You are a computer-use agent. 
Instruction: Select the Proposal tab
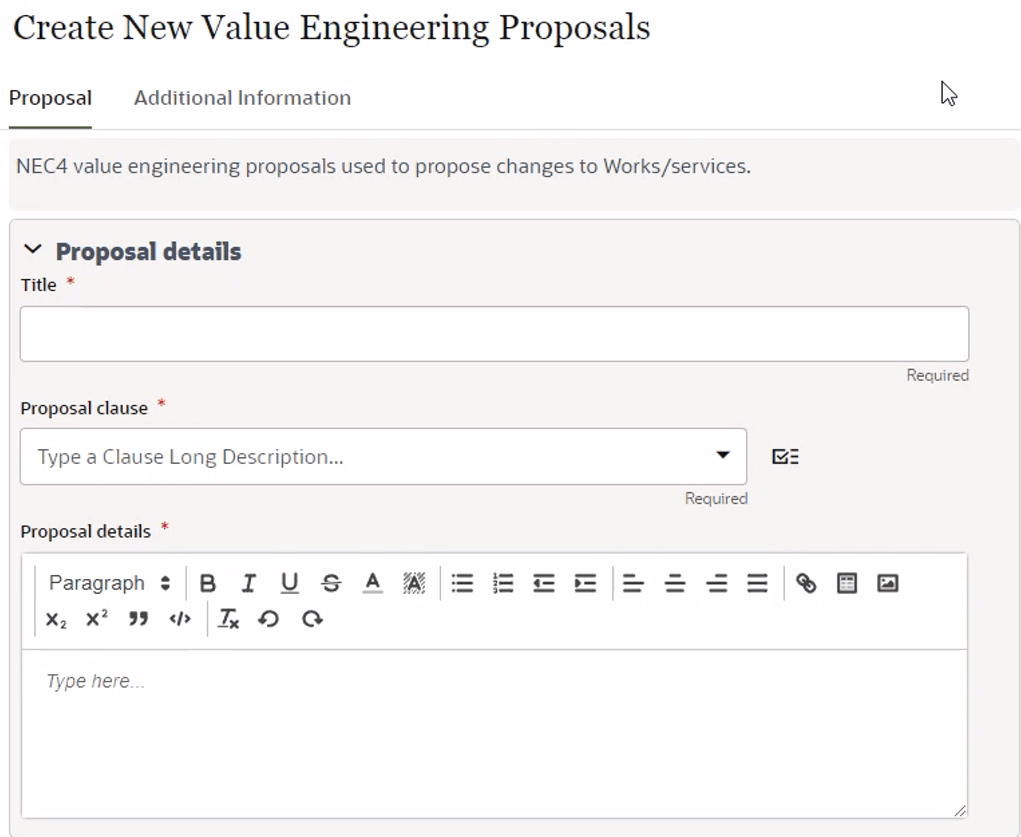point(50,97)
